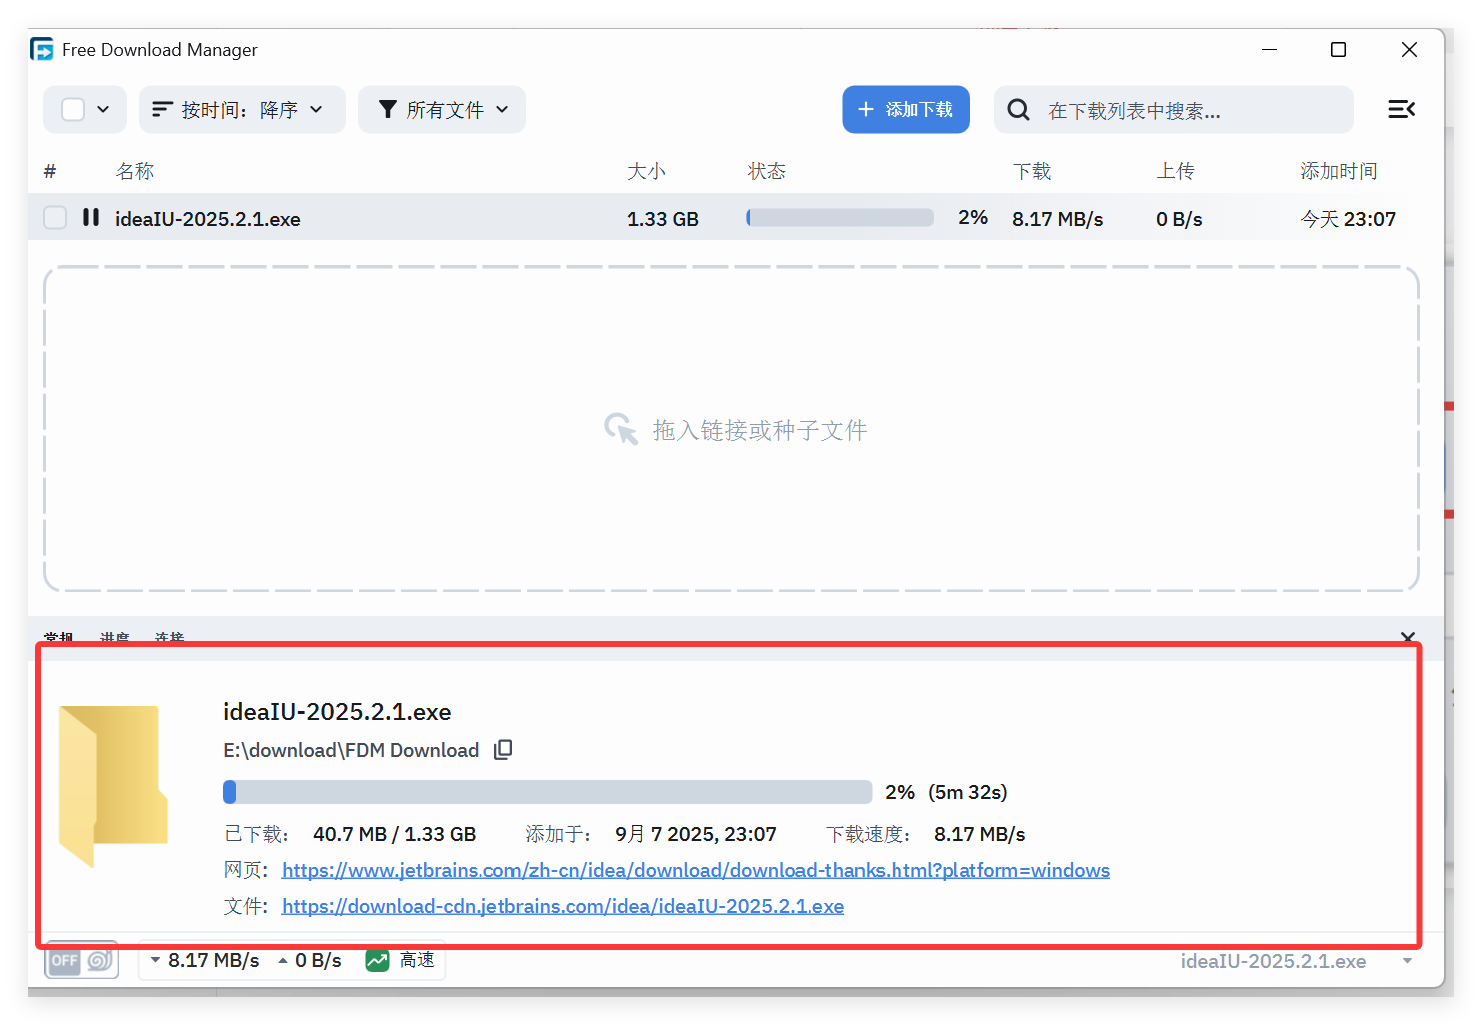Check the box for ideaIU-2025.2.1.exe row
Screen dimensions: 1482x1025
click(x=55, y=217)
